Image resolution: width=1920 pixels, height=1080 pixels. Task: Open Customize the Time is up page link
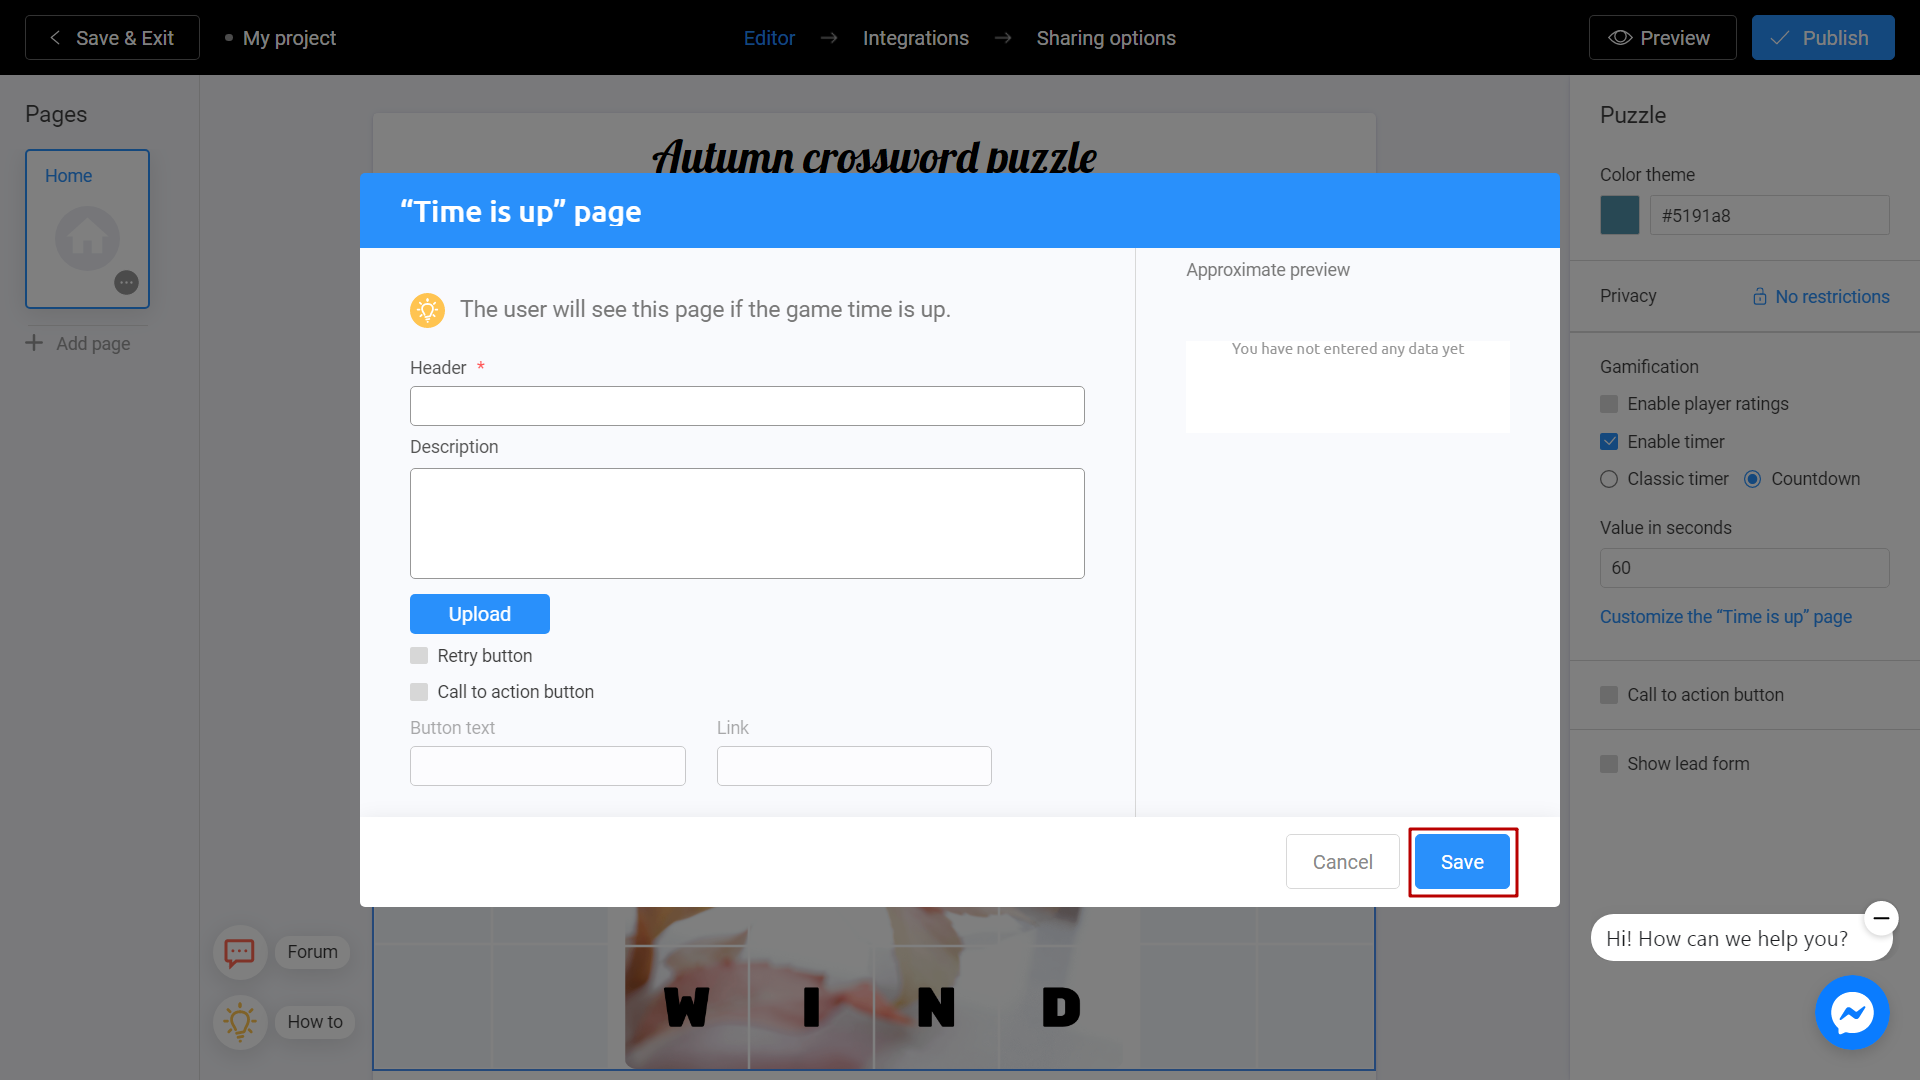pos(1726,617)
